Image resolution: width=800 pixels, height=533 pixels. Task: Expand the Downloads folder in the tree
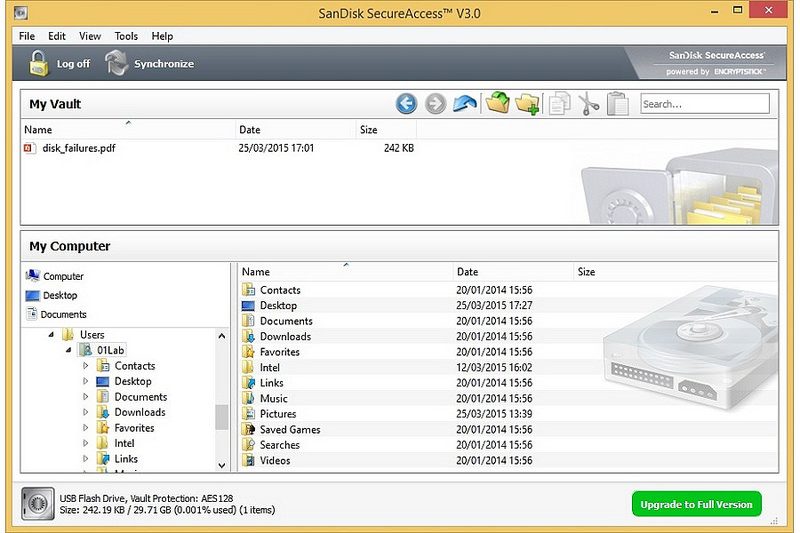pos(86,413)
